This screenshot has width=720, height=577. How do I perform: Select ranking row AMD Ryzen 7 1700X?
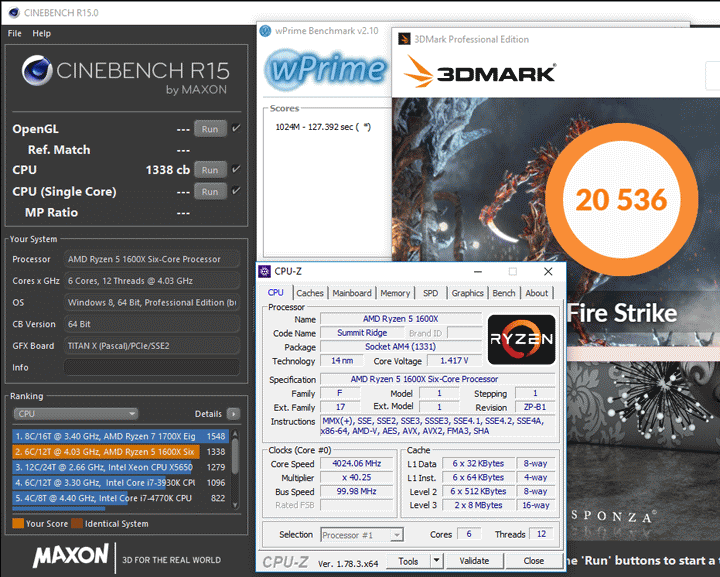pos(120,436)
